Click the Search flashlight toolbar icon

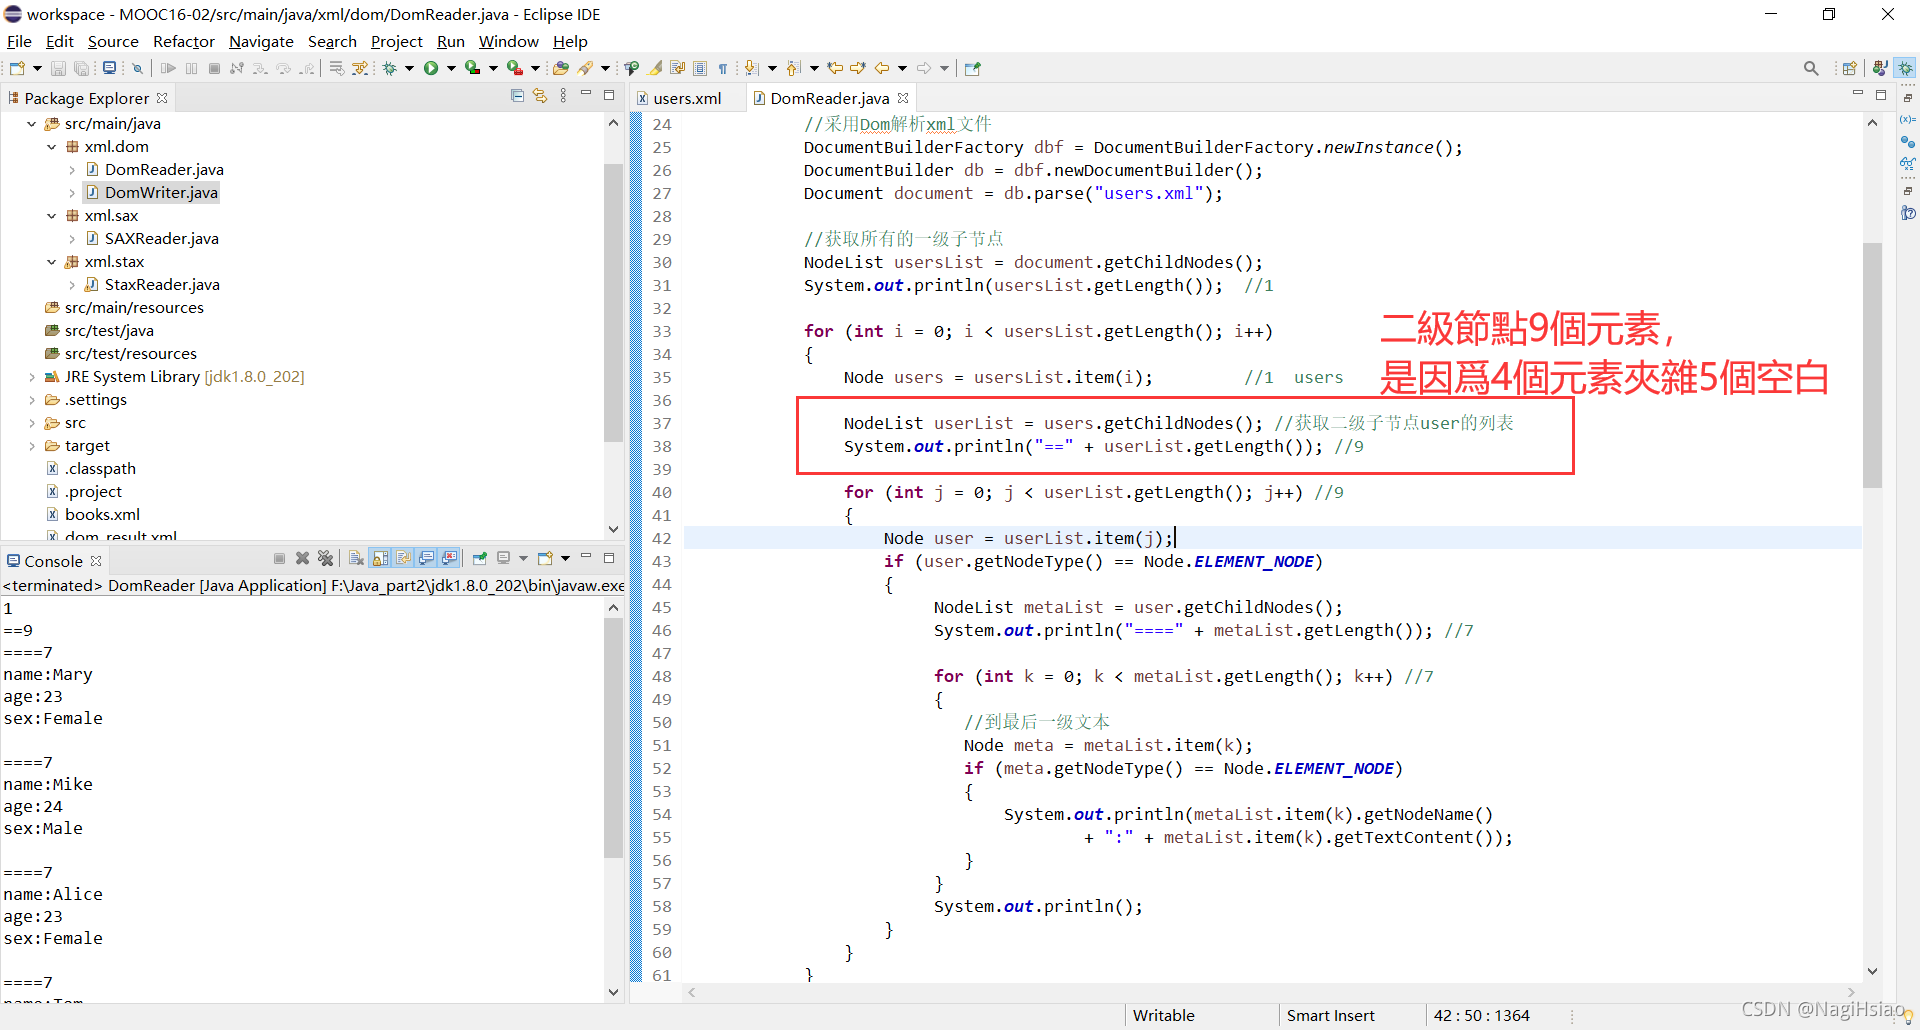click(x=585, y=68)
